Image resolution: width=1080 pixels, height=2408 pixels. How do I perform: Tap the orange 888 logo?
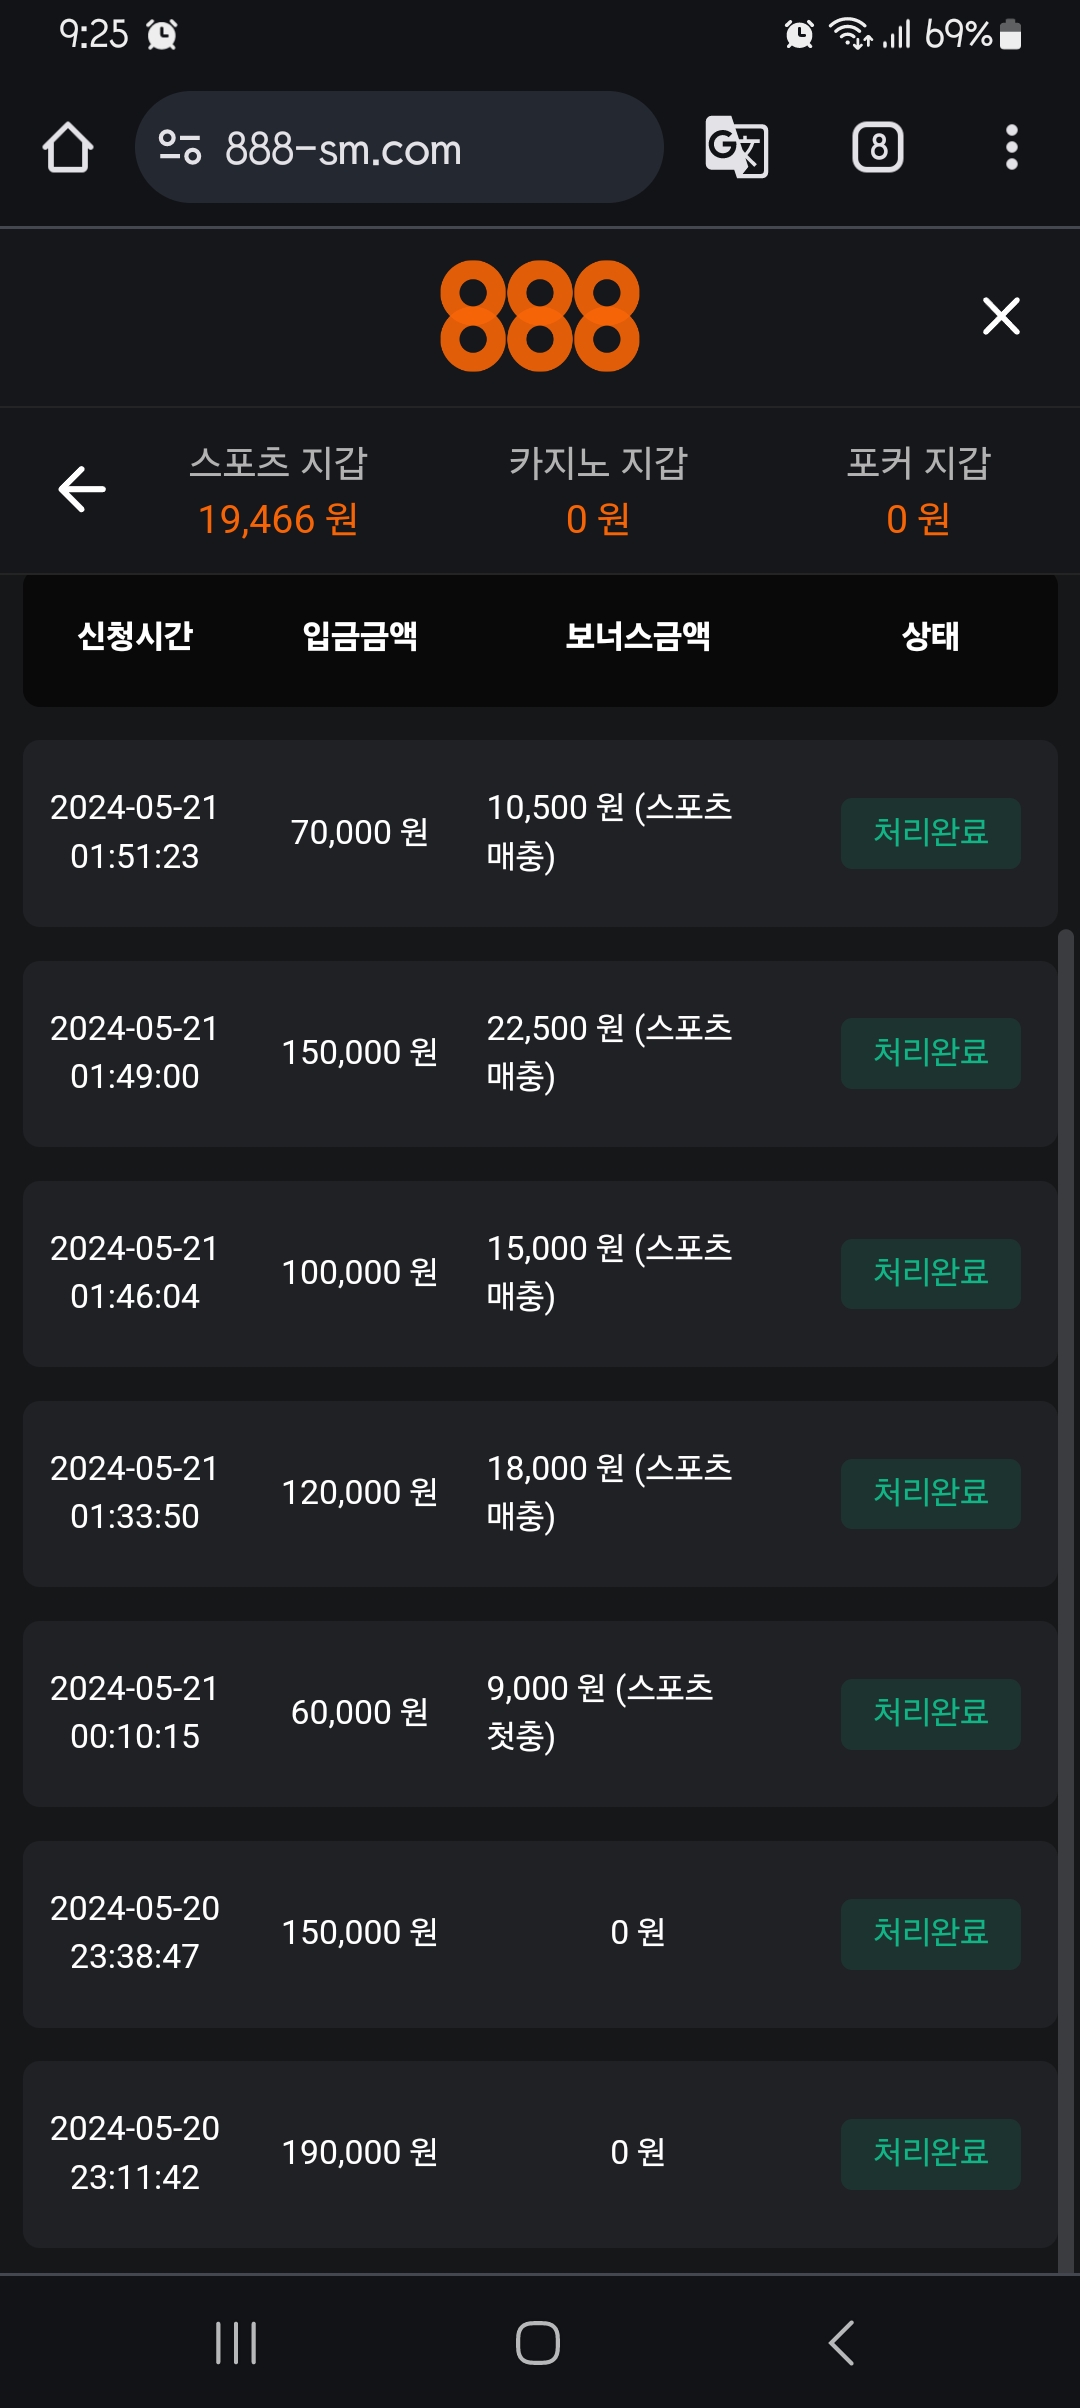tap(540, 316)
